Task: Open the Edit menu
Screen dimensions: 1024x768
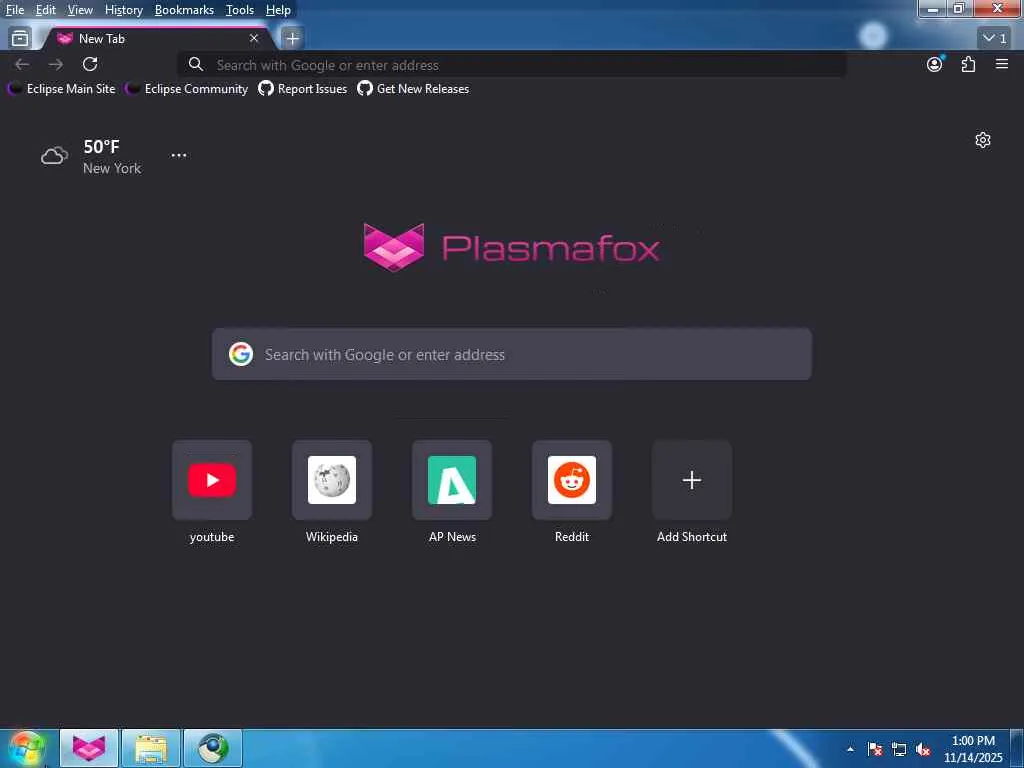Action: 45,10
